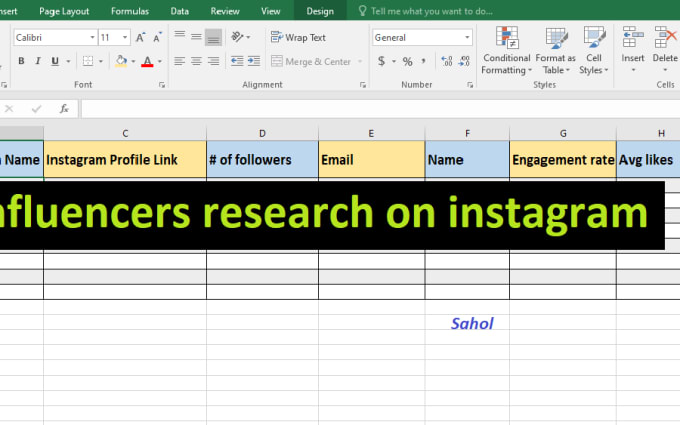
Task: Click formula bar Cancel X icon
Action: click(x=9, y=109)
